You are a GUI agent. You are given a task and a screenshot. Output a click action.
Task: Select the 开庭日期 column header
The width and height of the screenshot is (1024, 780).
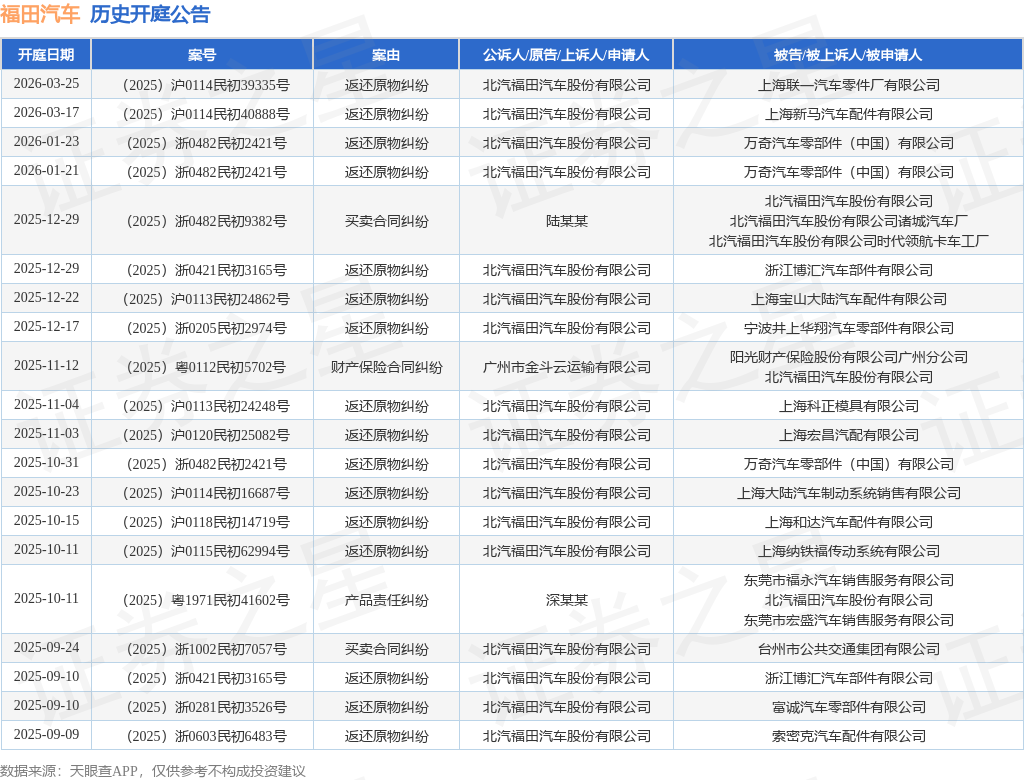coord(46,54)
